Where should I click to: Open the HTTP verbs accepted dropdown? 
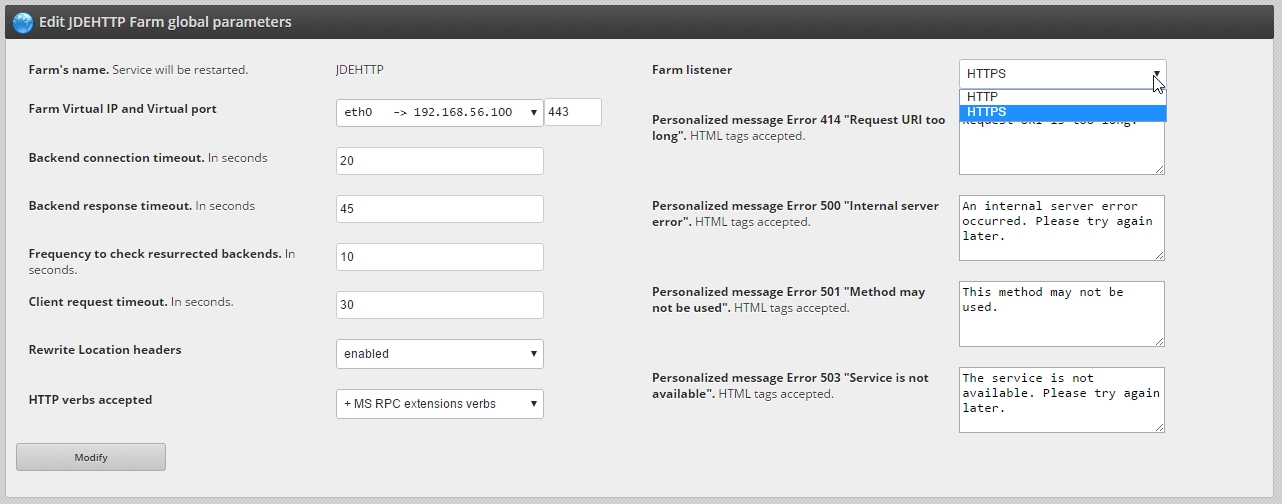[440, 404]
